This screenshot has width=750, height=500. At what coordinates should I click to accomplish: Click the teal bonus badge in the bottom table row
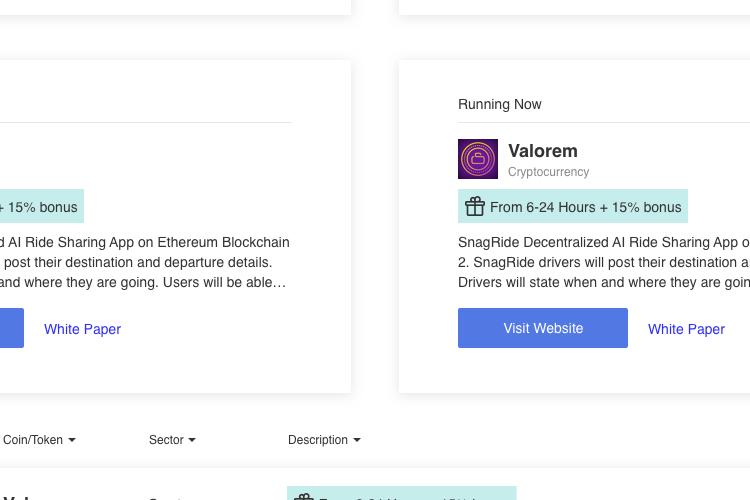[402, 493]
